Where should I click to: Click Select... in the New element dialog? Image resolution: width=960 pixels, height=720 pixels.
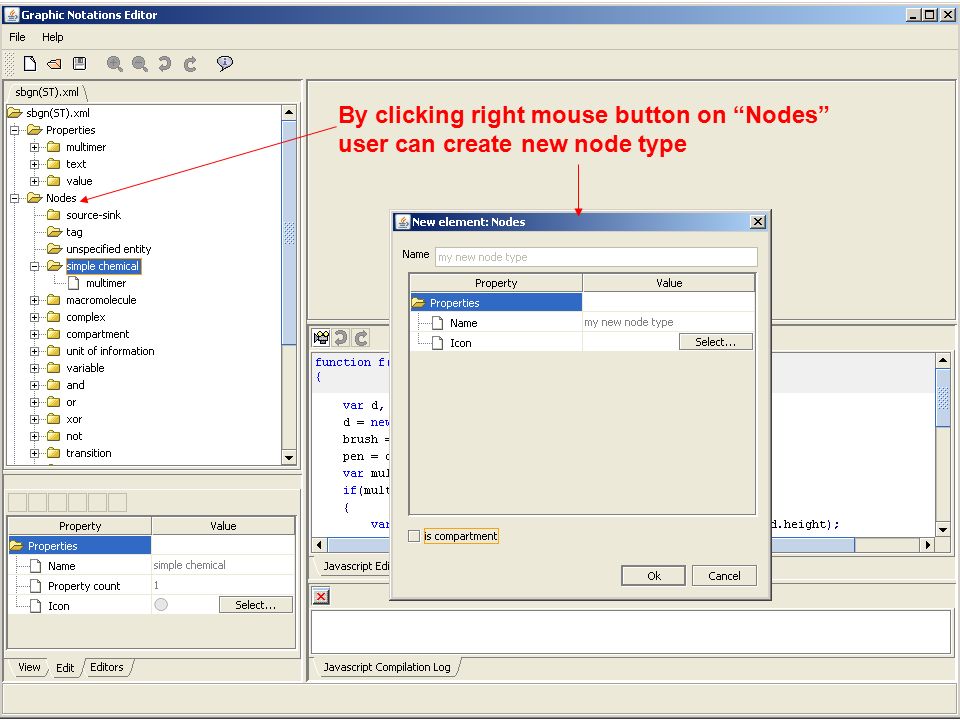click(x=716, y=342)
